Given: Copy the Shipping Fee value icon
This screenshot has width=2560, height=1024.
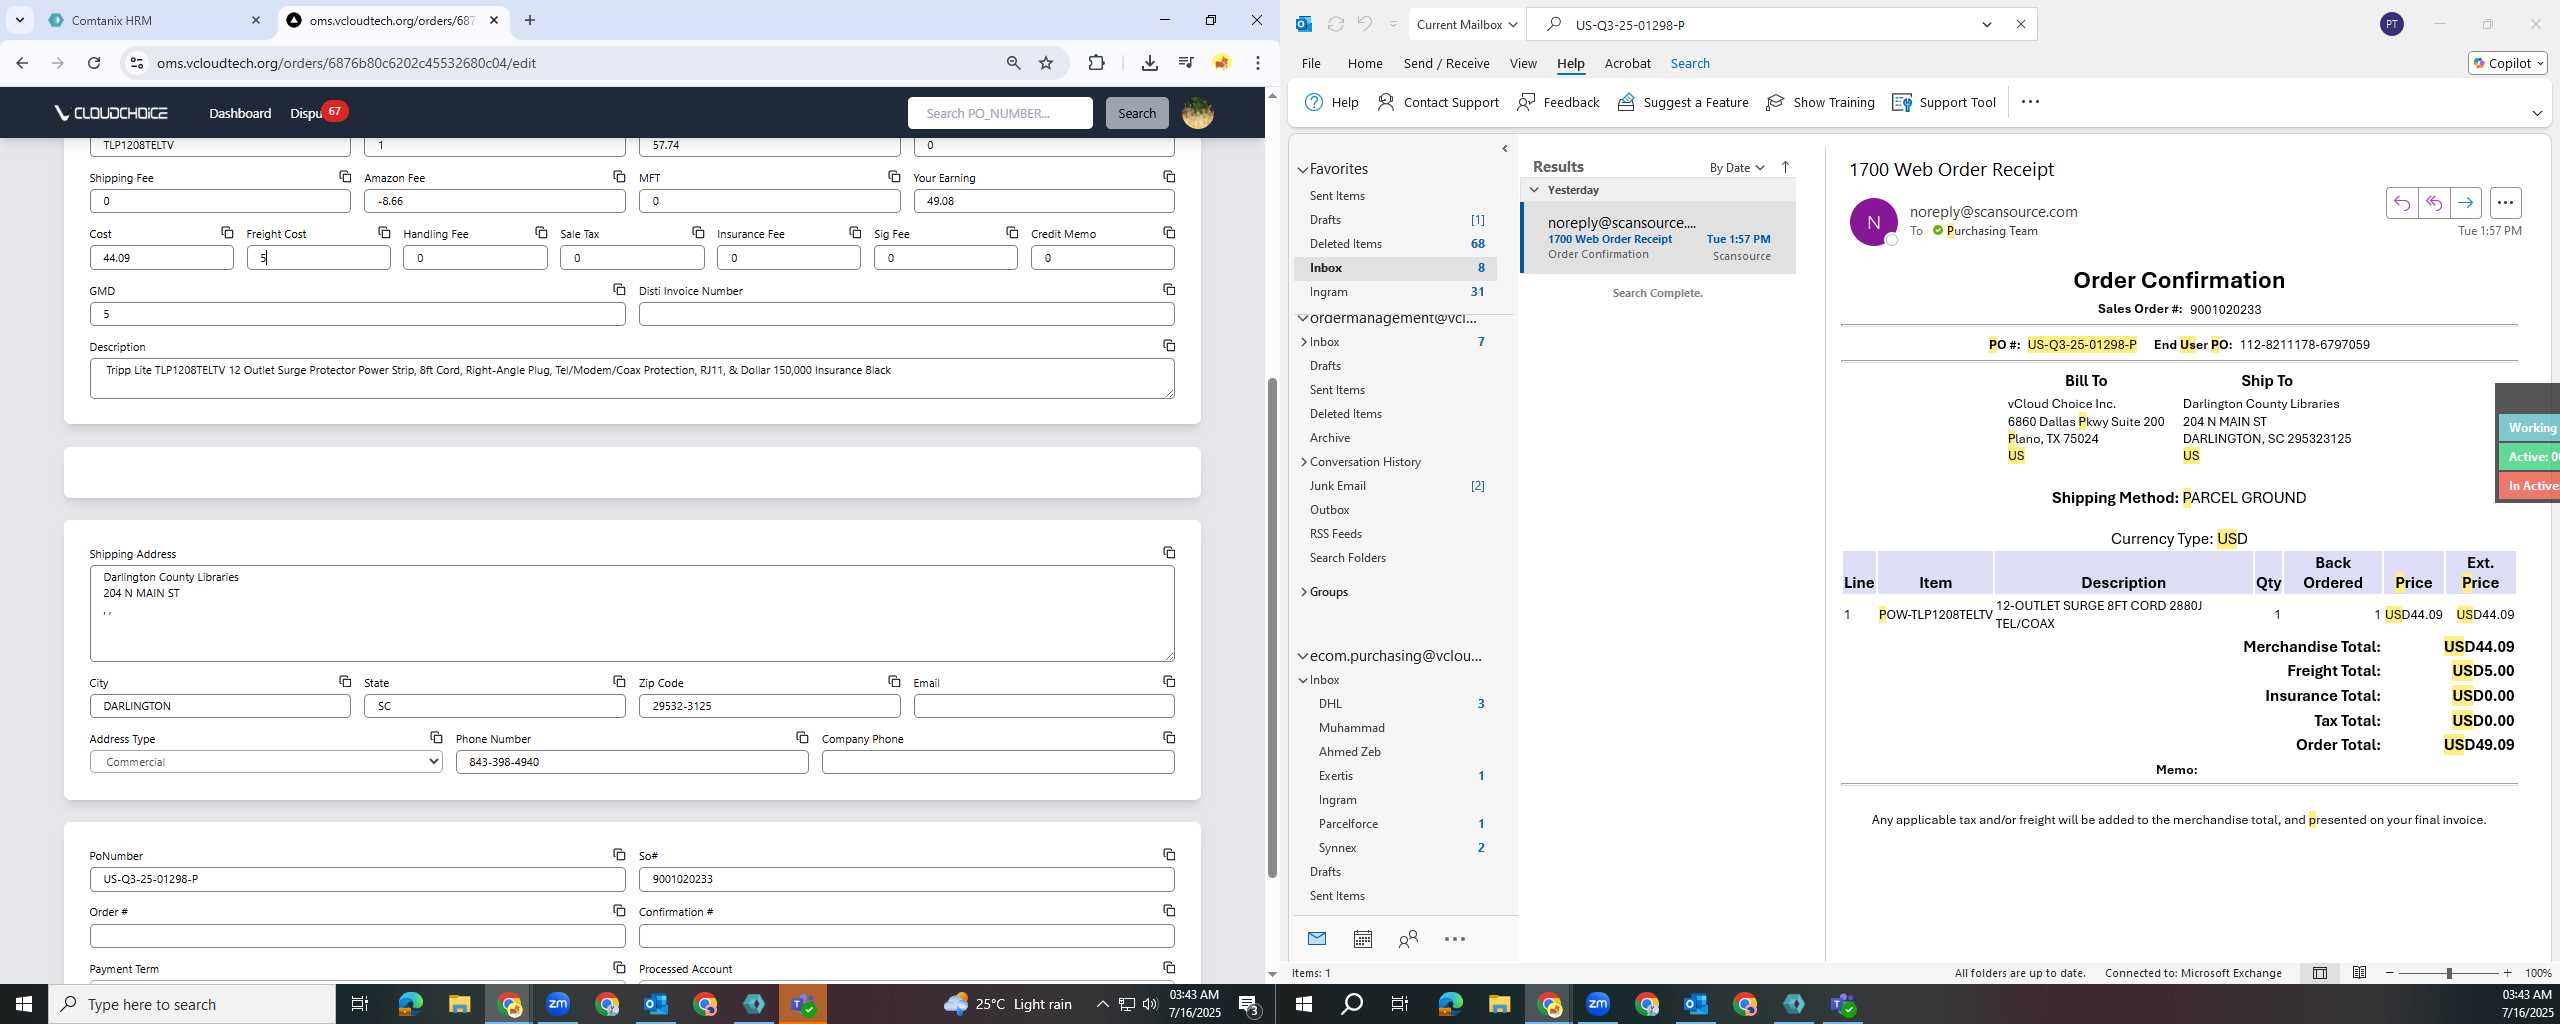Looking at the screenshot, I should (345, 176).
